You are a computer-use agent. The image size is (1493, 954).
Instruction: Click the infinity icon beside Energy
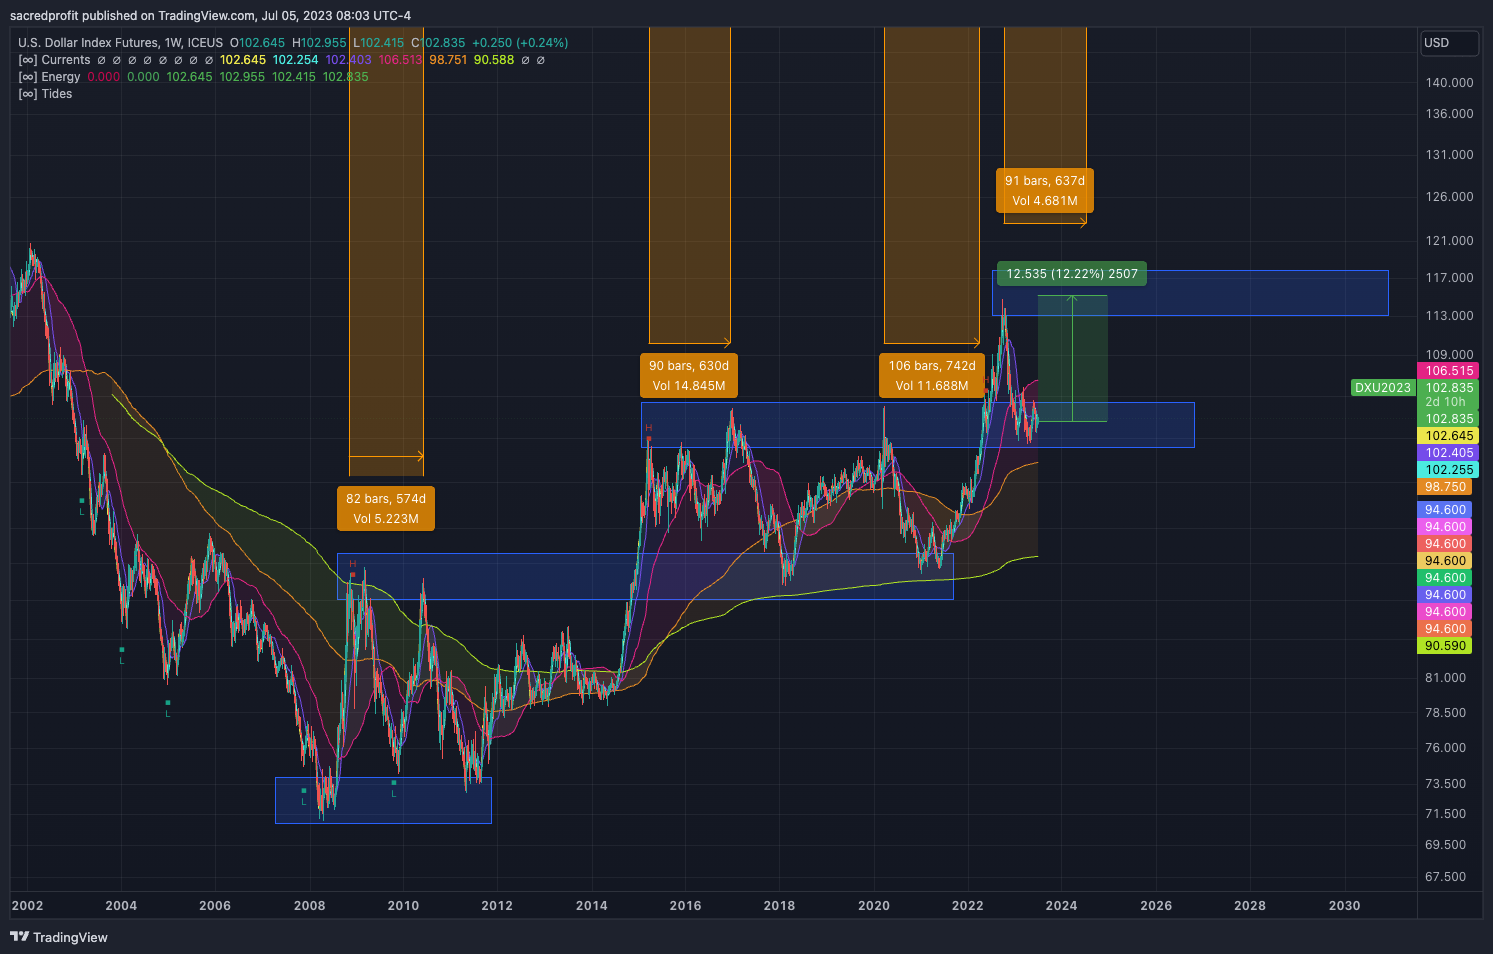tap(28, 77)
